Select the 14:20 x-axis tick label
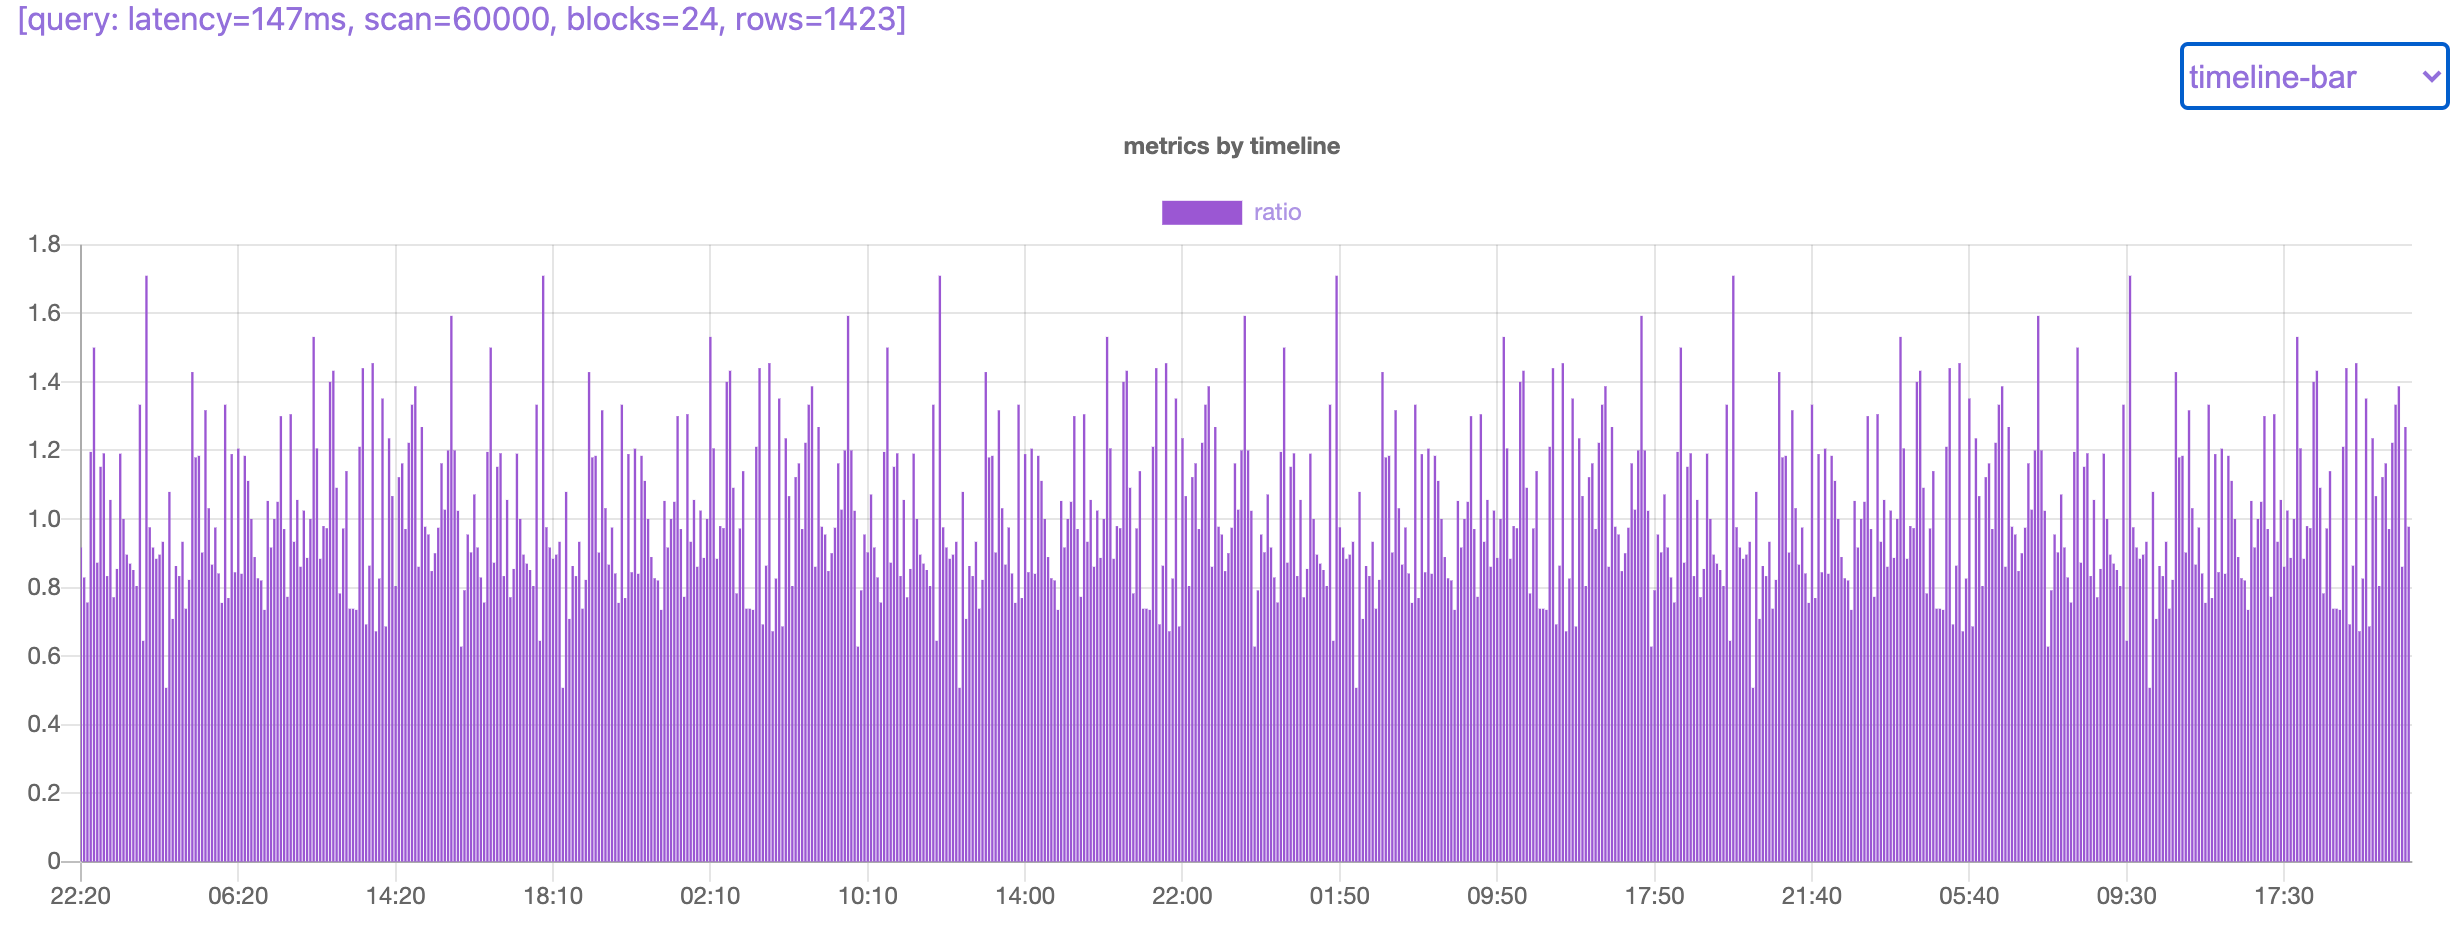Image resolution: width=2464 pixels, height=932 pixels. point(396,895)
